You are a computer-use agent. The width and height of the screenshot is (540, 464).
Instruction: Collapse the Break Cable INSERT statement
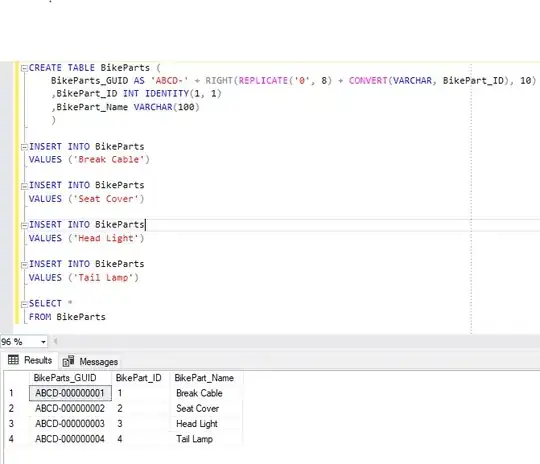click(x=24, y=147)
